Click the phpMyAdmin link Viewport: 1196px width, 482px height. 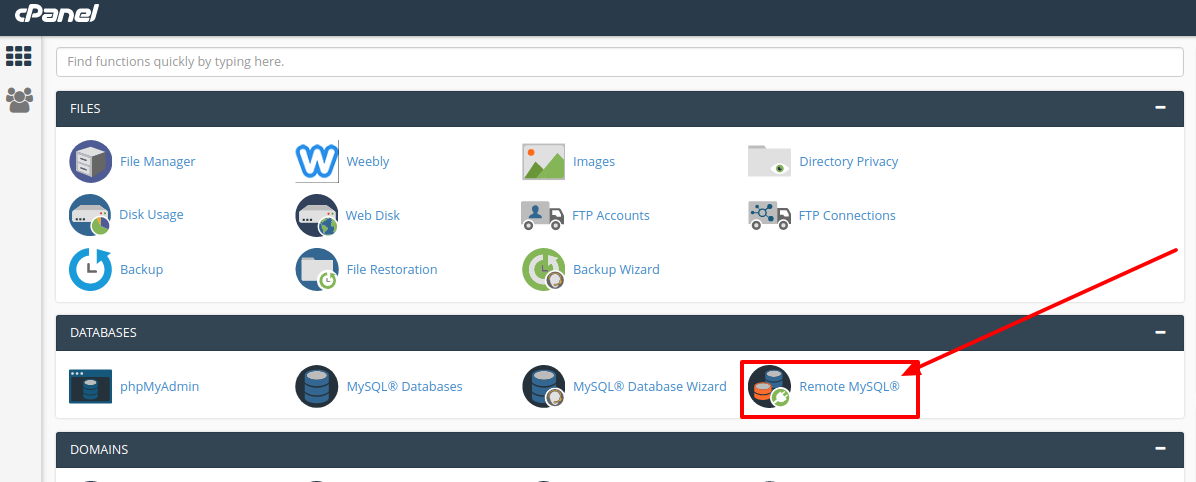click(x=159, y=387)
